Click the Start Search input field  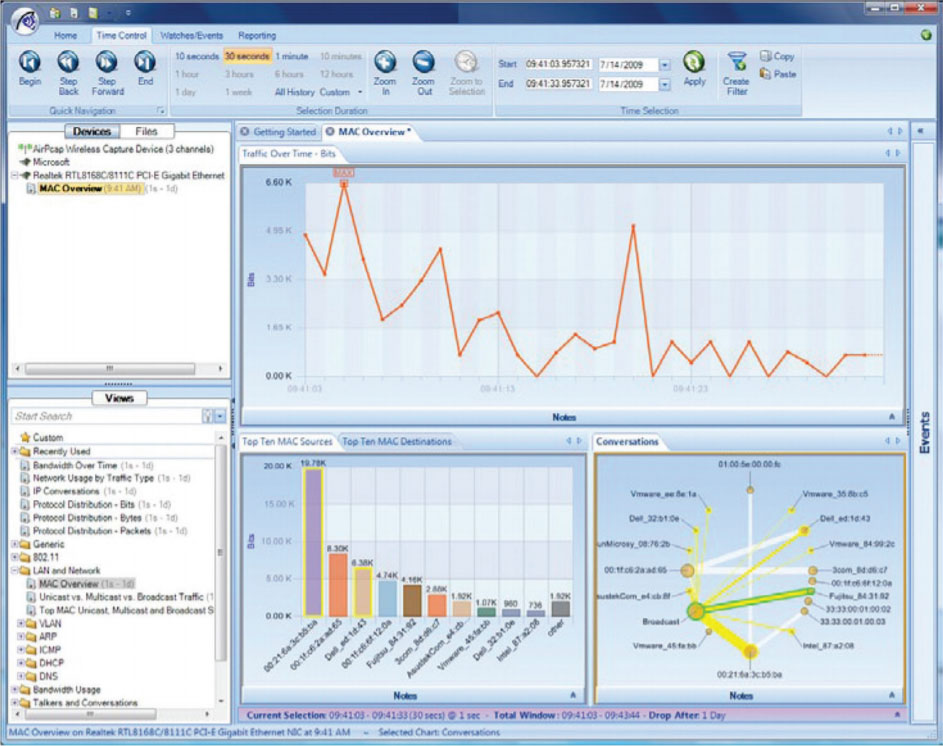coord(105,416)
